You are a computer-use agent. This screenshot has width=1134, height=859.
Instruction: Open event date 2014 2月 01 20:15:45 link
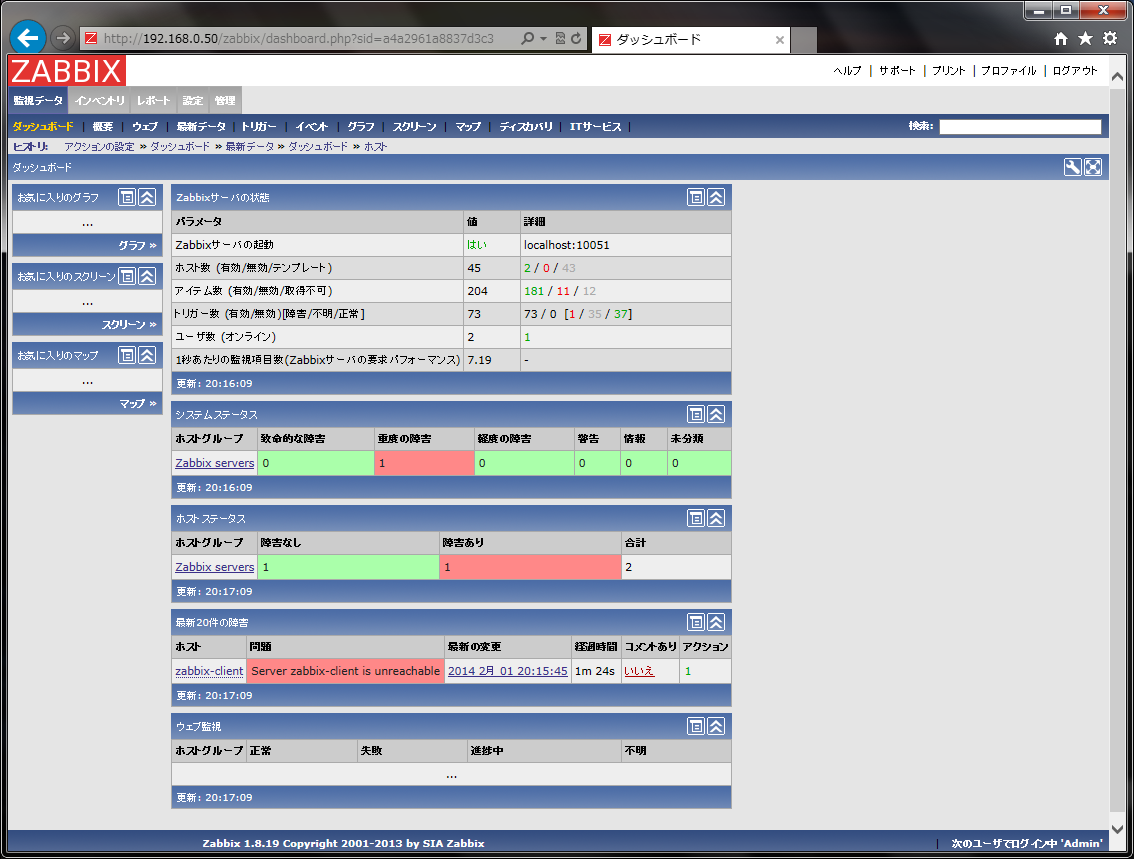(x=508, y=671)
